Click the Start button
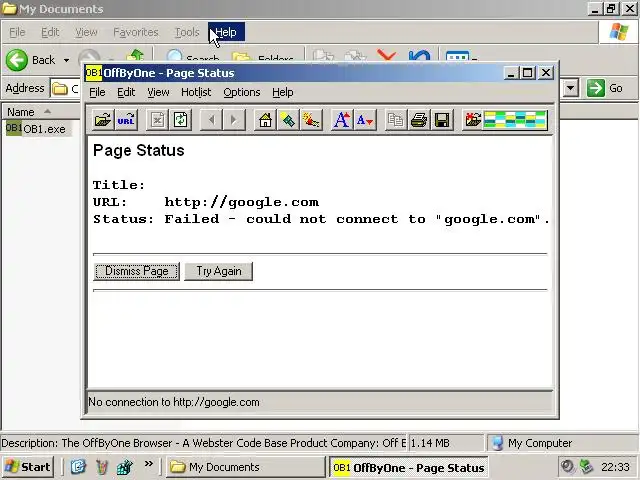640x480 pixels. click(28, 467)
